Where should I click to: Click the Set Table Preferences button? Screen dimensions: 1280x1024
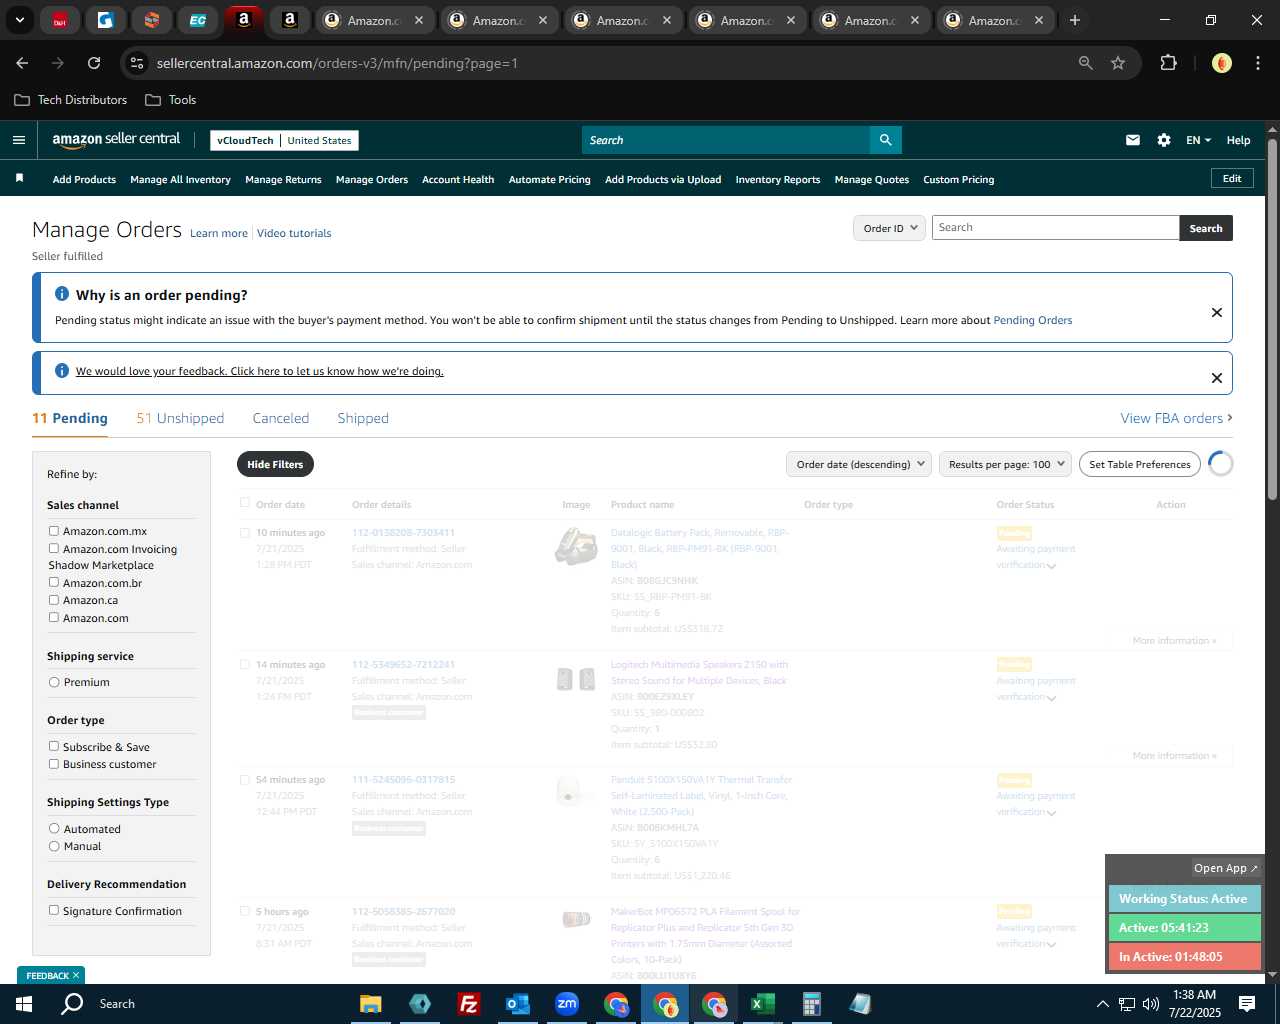pyautogui.click(x=1140, y=464)
